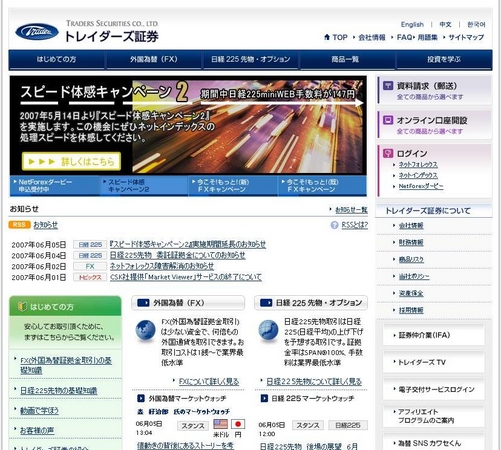Click the RSSとは? link
The height and width of the screenshot is (450, 501).
click(x=355, y=225)
